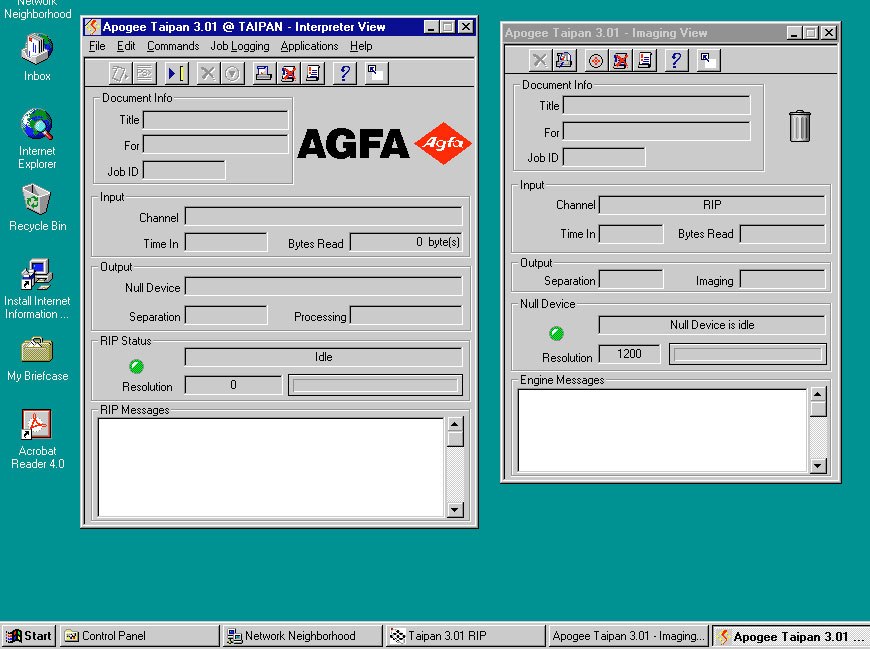Image resolution: width=870 pixels, height=649 pixels.
Task: Click the Engine Messages scroll up arrow
Action: click(818, 394)
